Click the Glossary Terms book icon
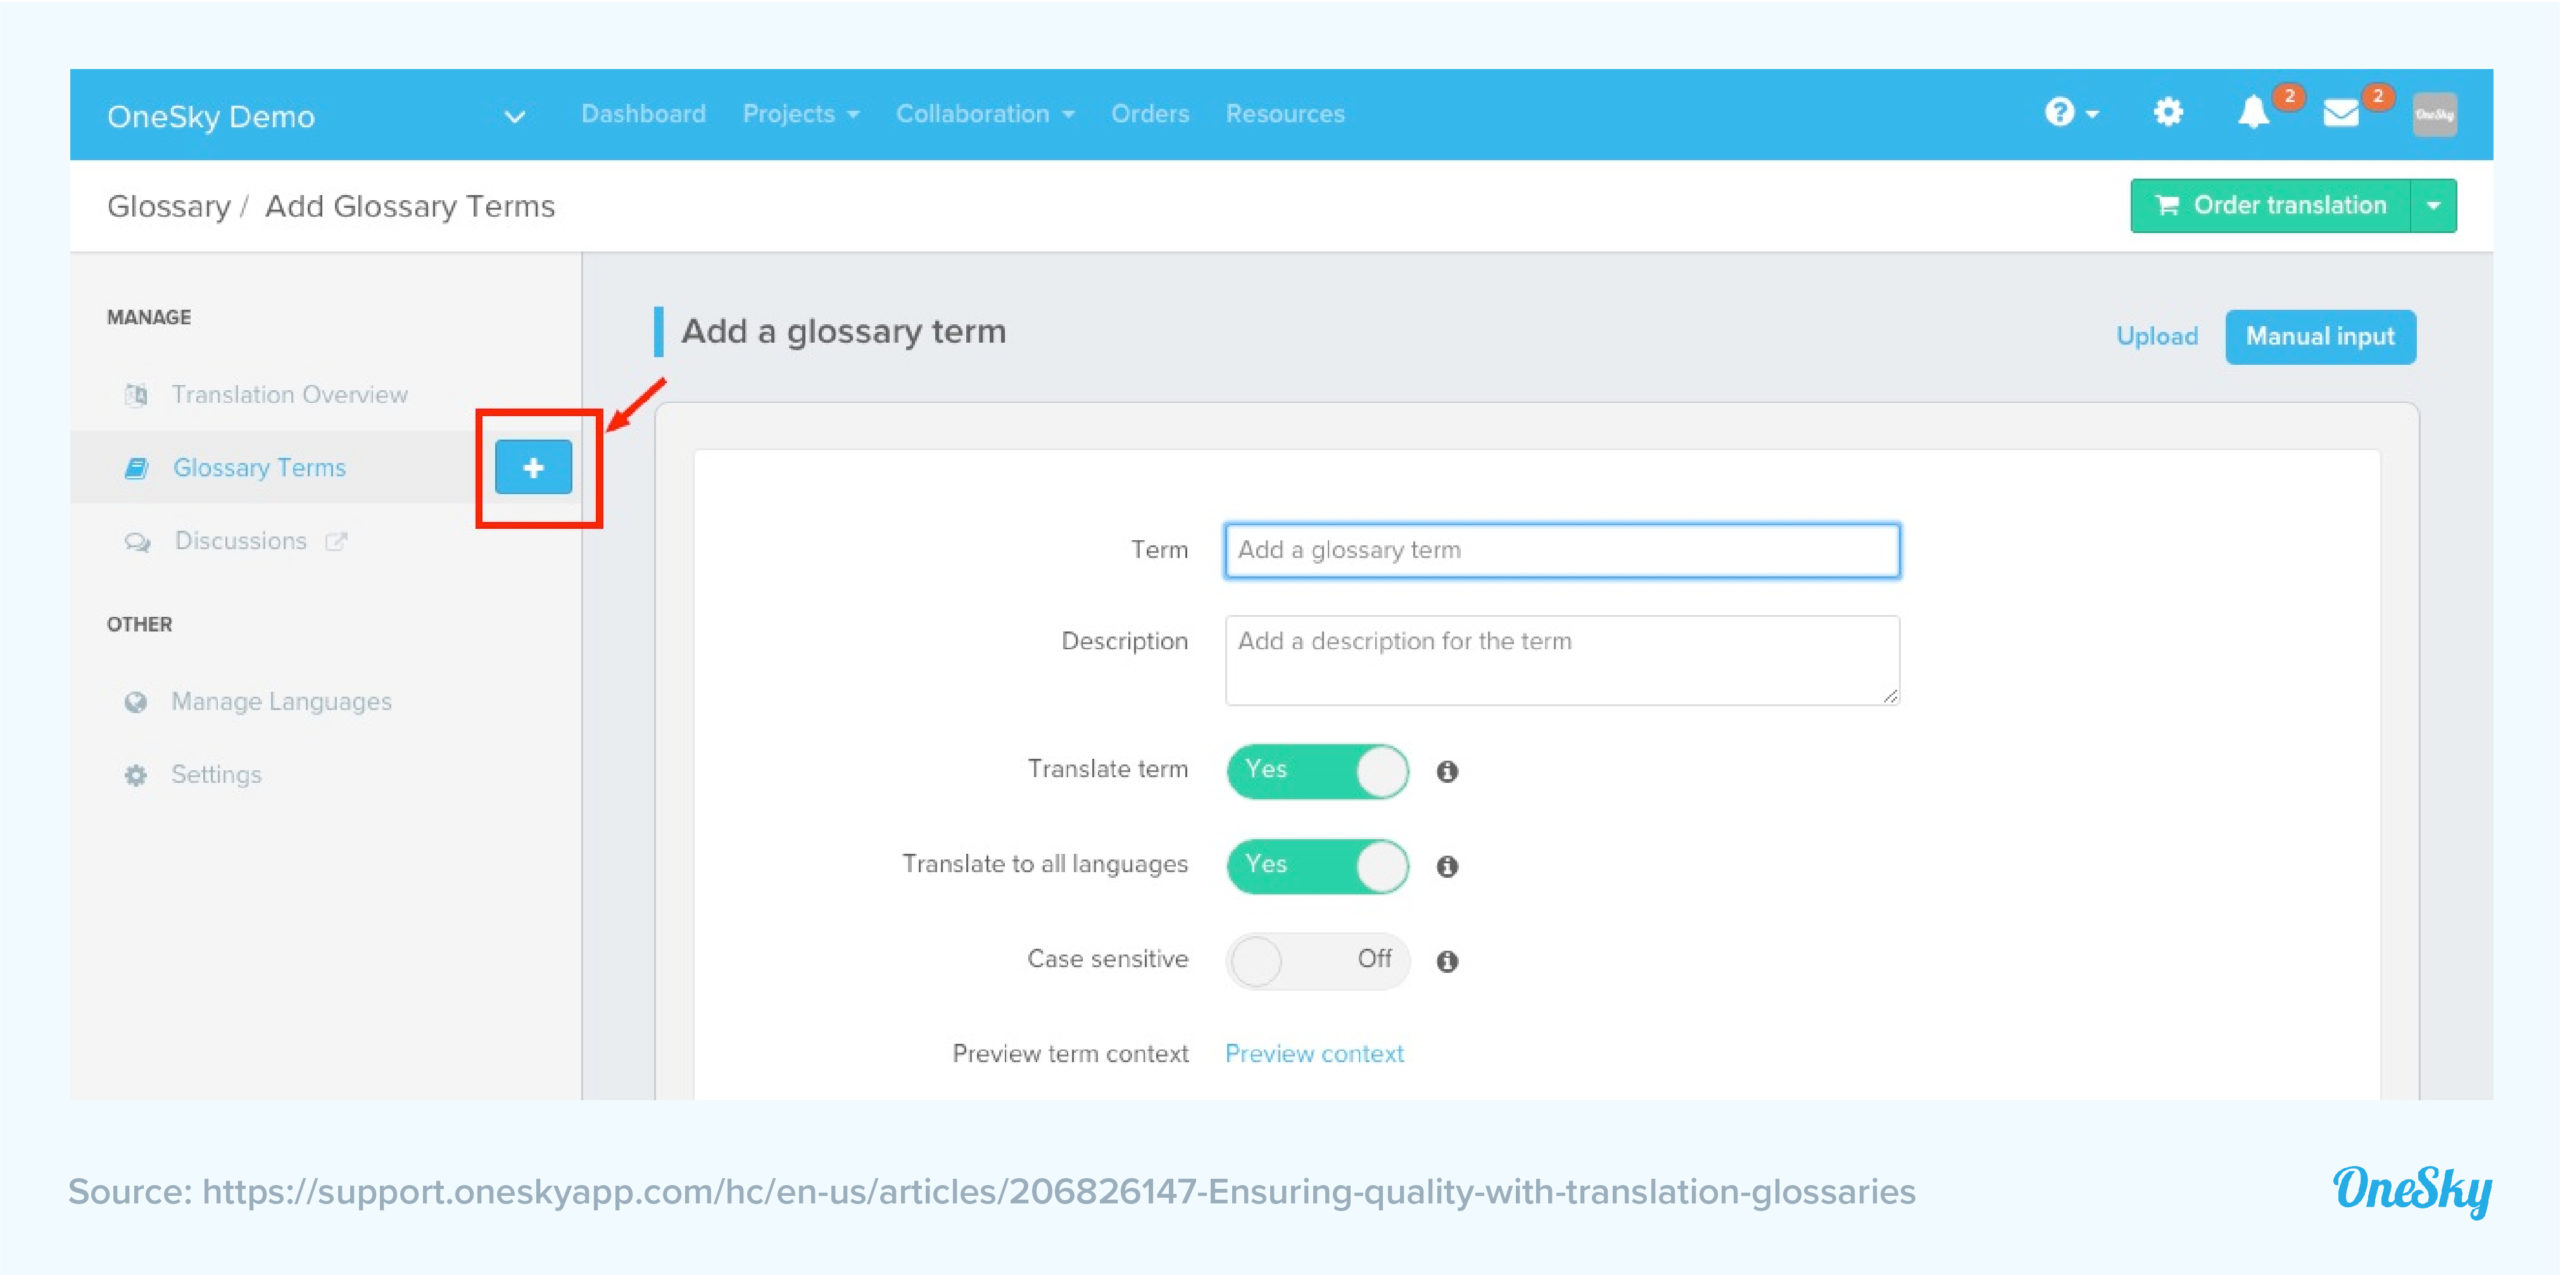 tap(136, 468)
